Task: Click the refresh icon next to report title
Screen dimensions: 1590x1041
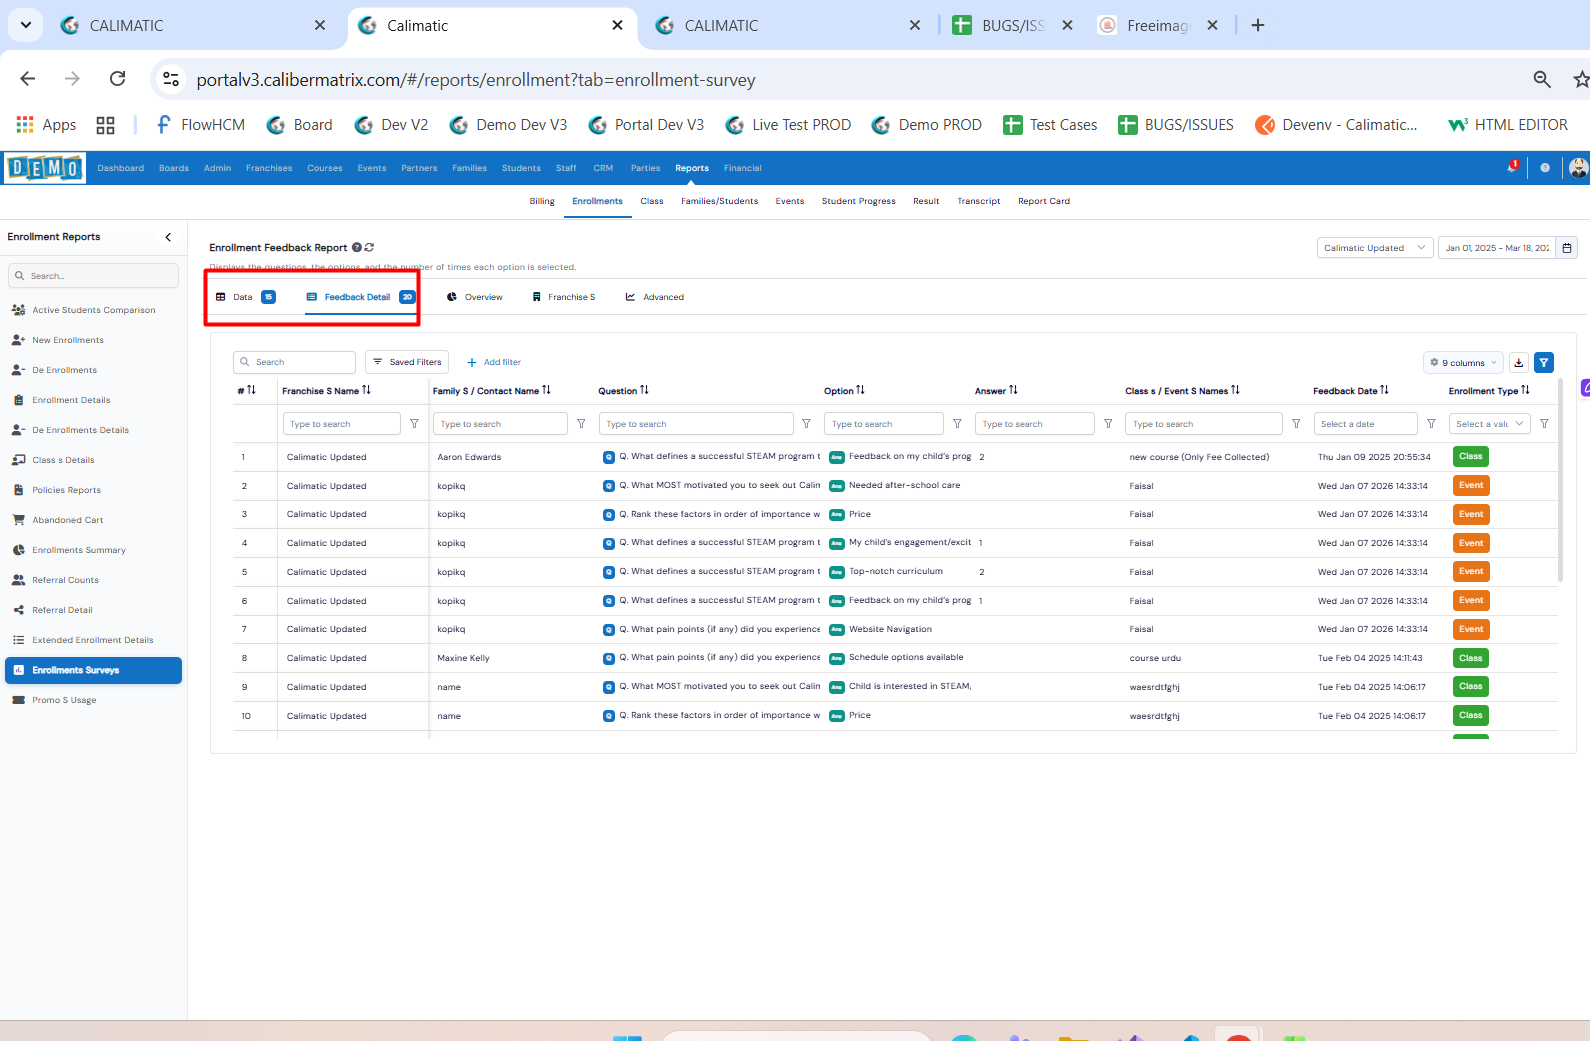Action: (369, 248)
